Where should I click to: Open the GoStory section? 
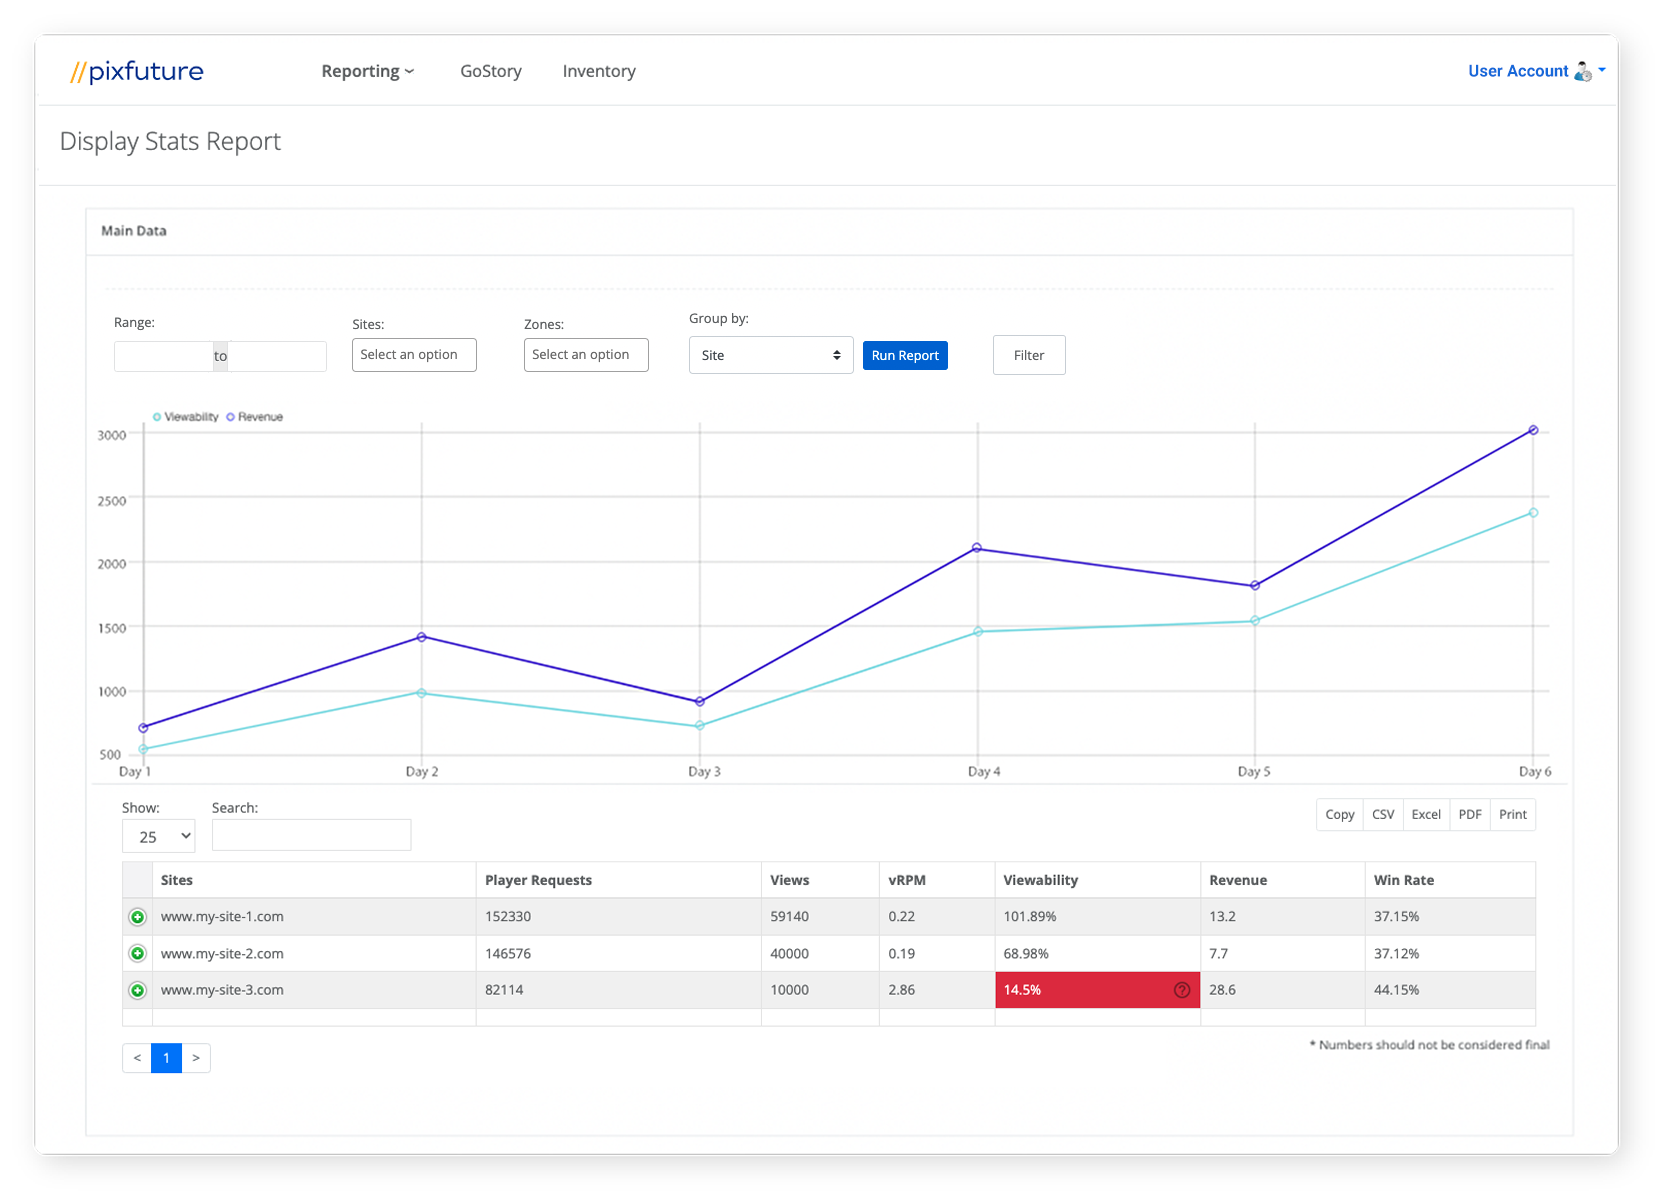tap(490, 70)
